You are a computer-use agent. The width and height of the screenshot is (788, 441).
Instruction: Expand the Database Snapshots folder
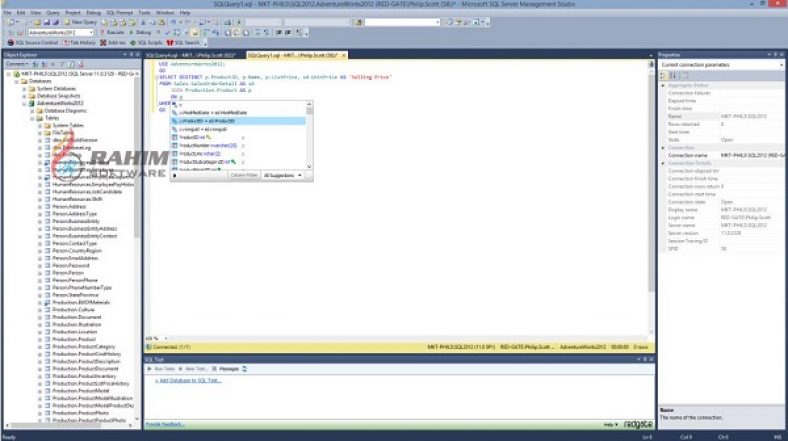tap(24, 95)
